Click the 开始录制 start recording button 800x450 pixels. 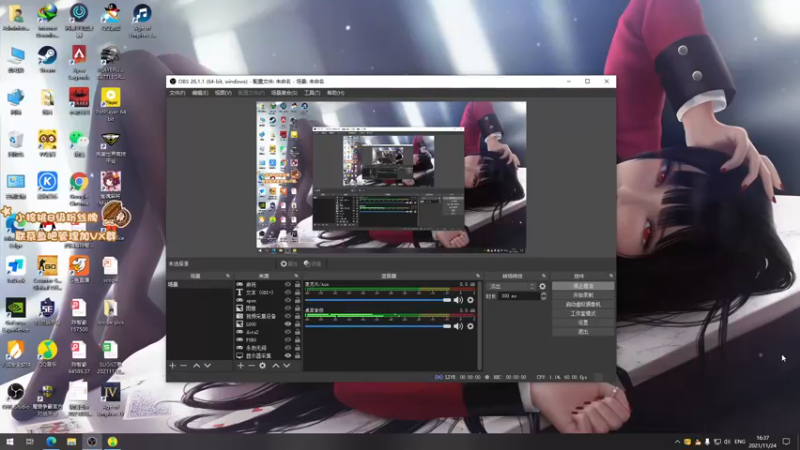583,295
